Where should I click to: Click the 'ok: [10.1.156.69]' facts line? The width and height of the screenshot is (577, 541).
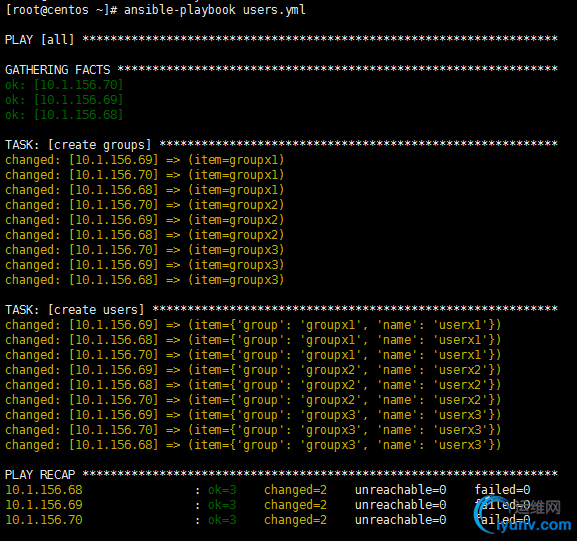coord(64,100)
